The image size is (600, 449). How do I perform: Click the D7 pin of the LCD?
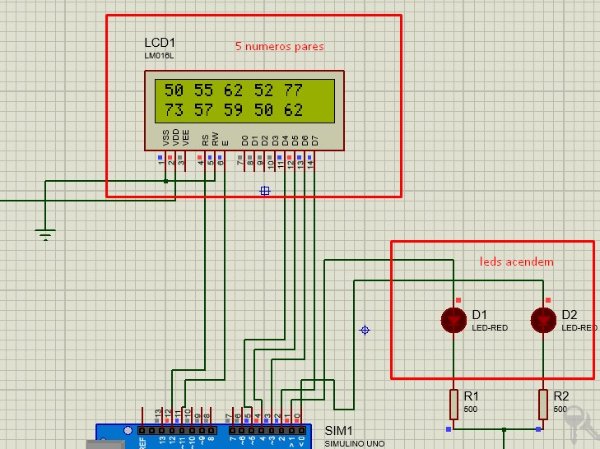pyautogui.click(x=314, y=138)
